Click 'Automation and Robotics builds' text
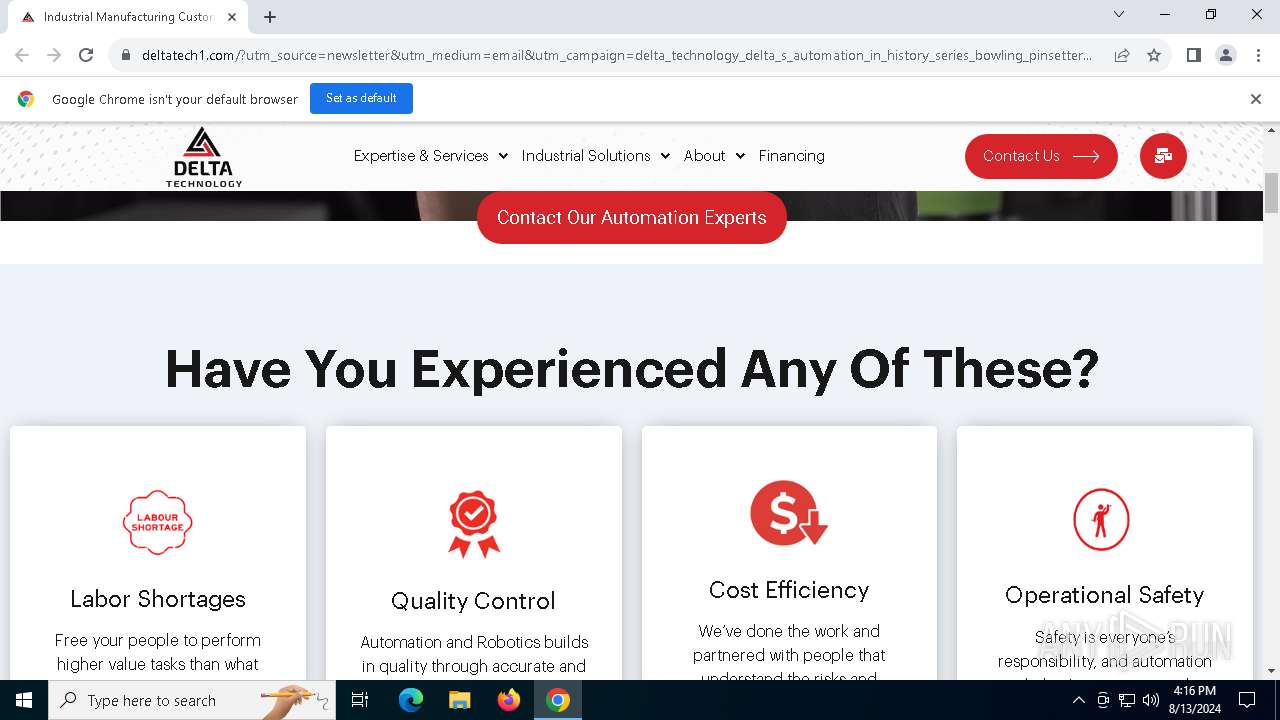Screen dimensions: 1280x720 point(474,642)
